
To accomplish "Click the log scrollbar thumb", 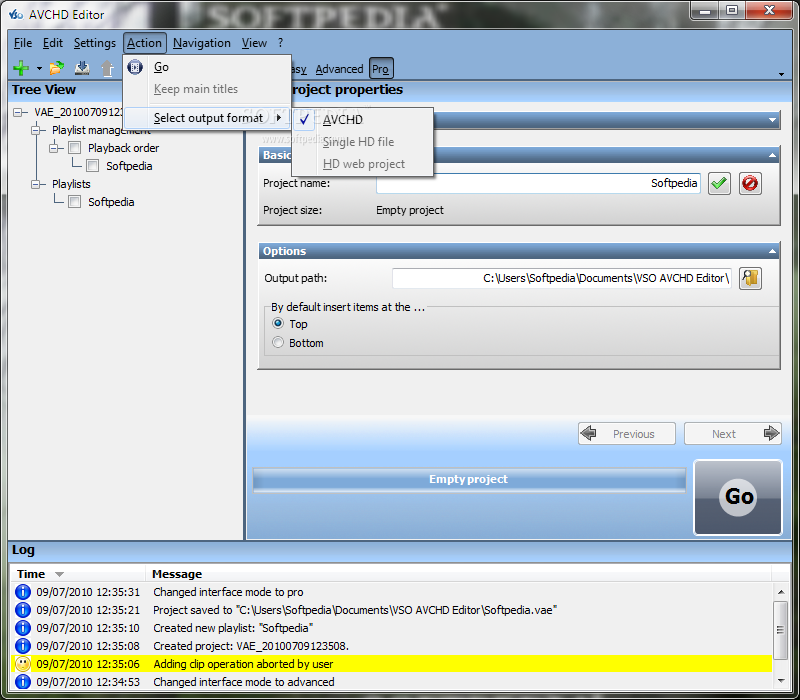I will point(781,630).
